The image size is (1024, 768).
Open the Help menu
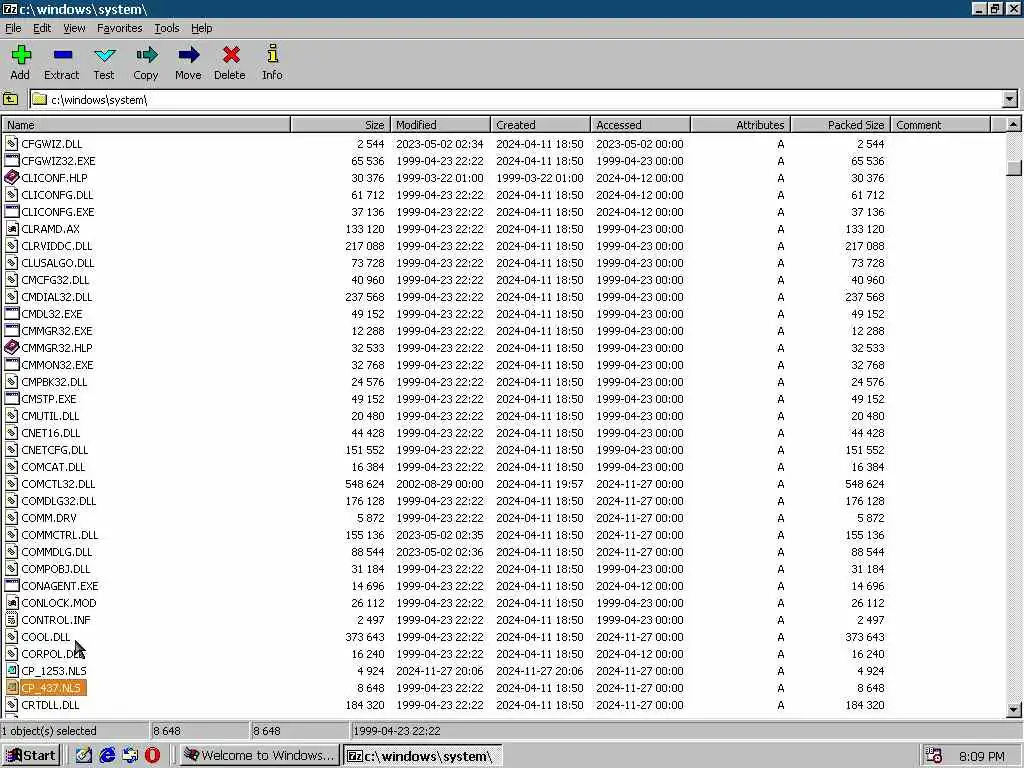click(201, 28)
